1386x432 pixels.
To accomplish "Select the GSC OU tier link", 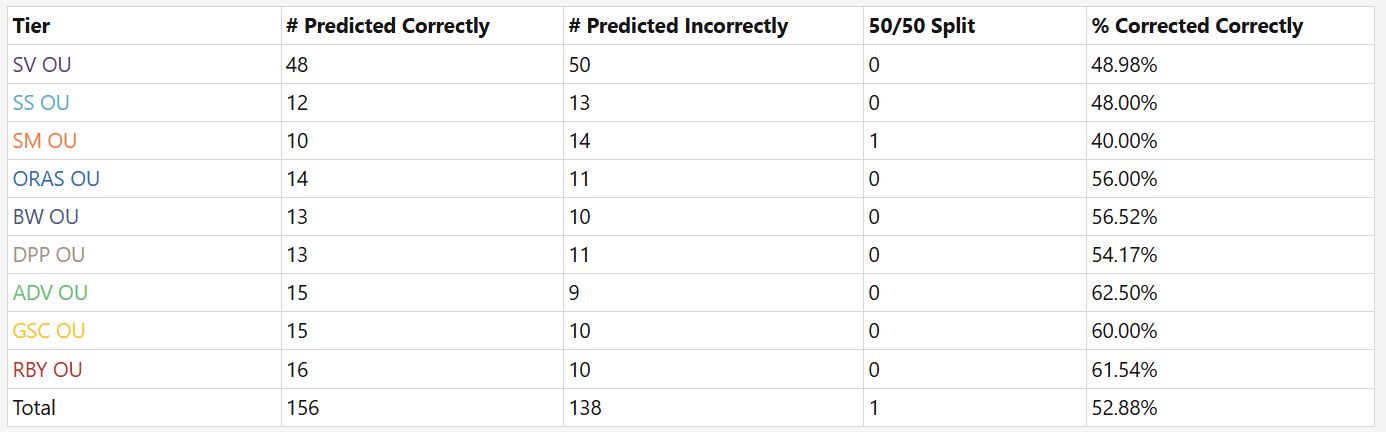I will tap(49, 331).
